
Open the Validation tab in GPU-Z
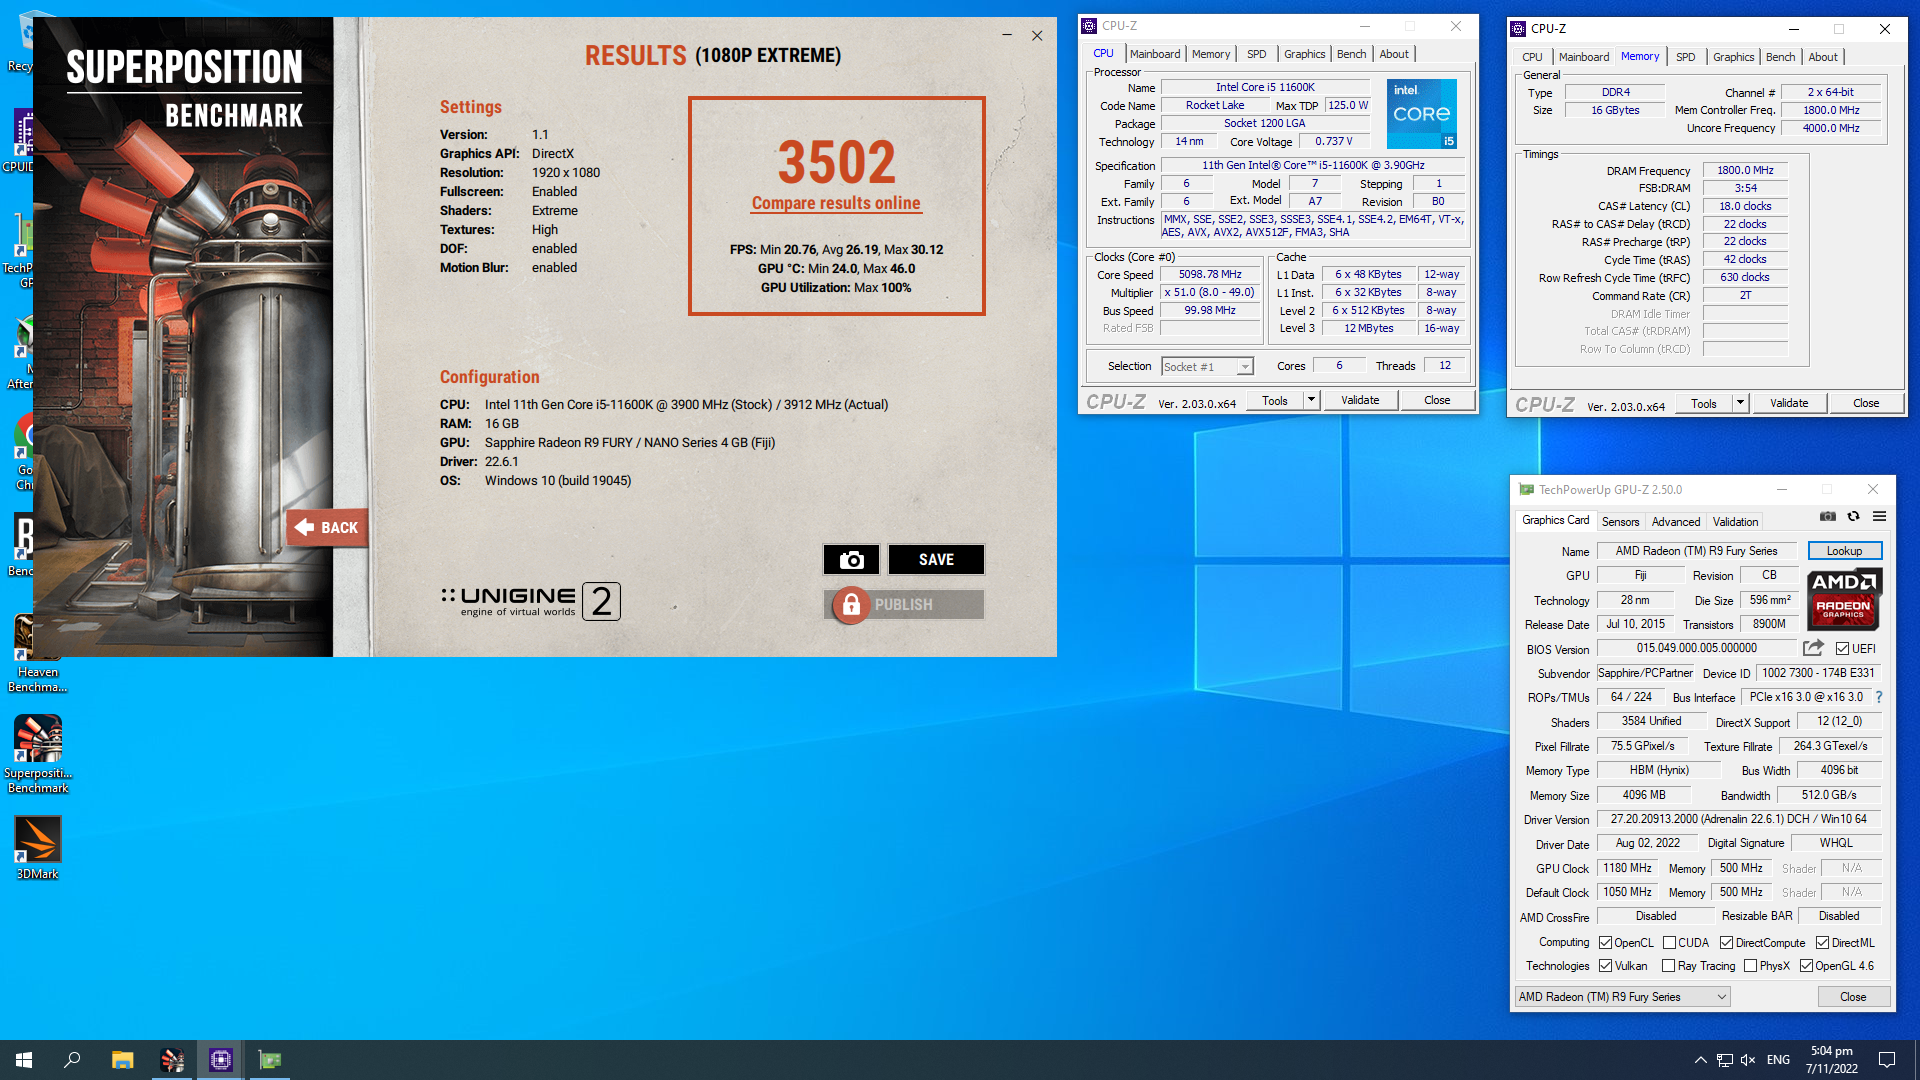(x=1735, y=522)
